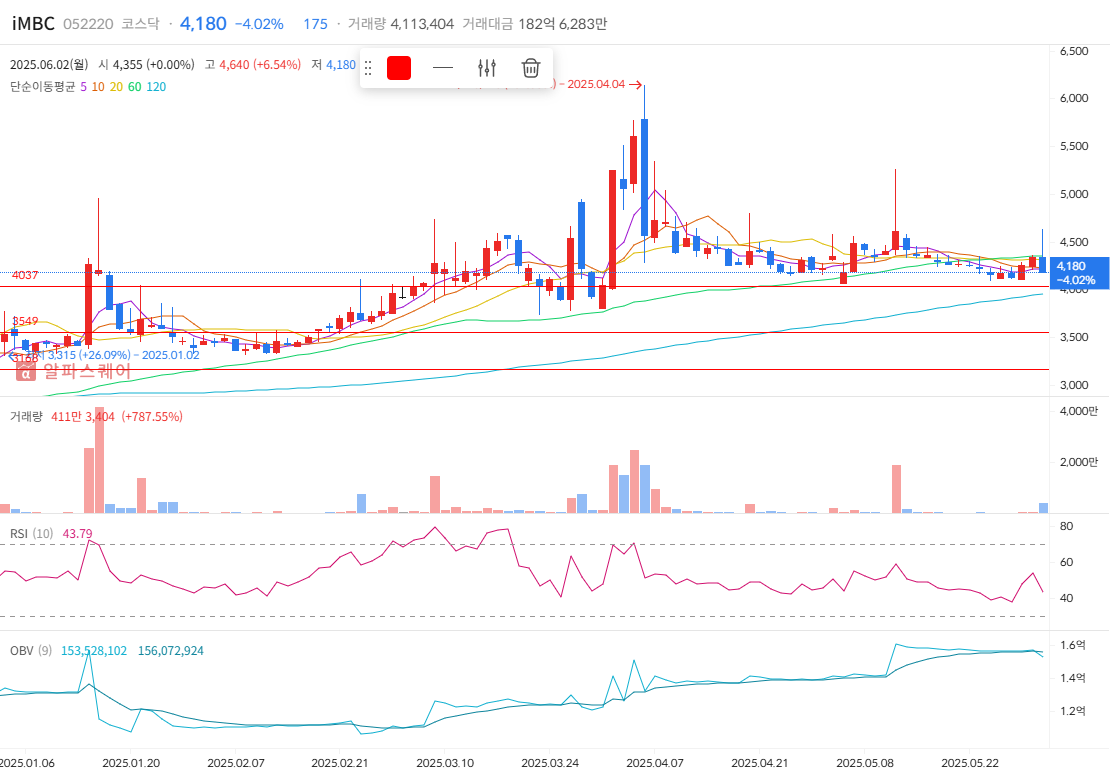Screen dimensions: 1110x778
Task: Click the 5,500 price axis label
Action: click(1074, 147)
